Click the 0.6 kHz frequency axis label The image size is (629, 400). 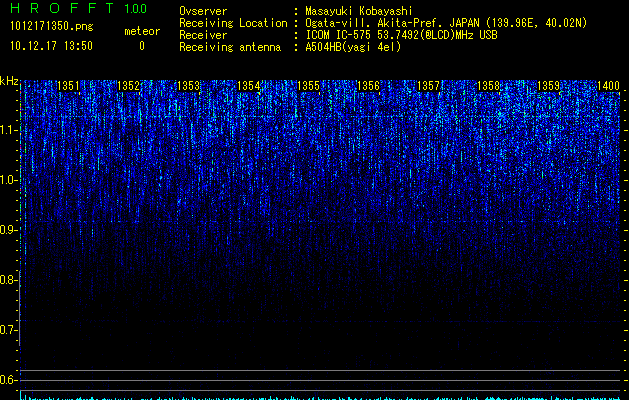9,380
